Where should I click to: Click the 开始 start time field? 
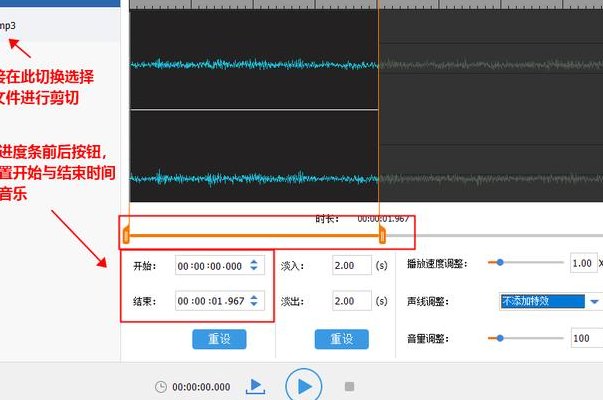tap(220, 265)
